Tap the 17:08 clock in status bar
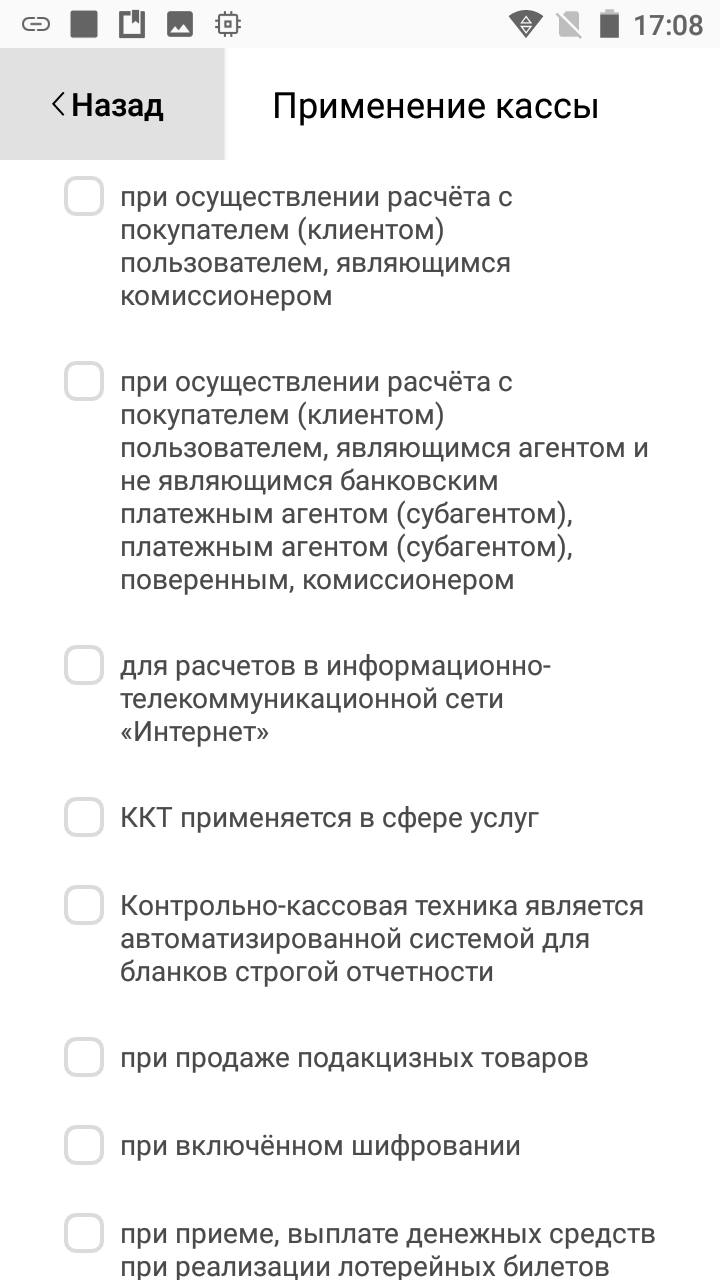 (x=668, y=24)
